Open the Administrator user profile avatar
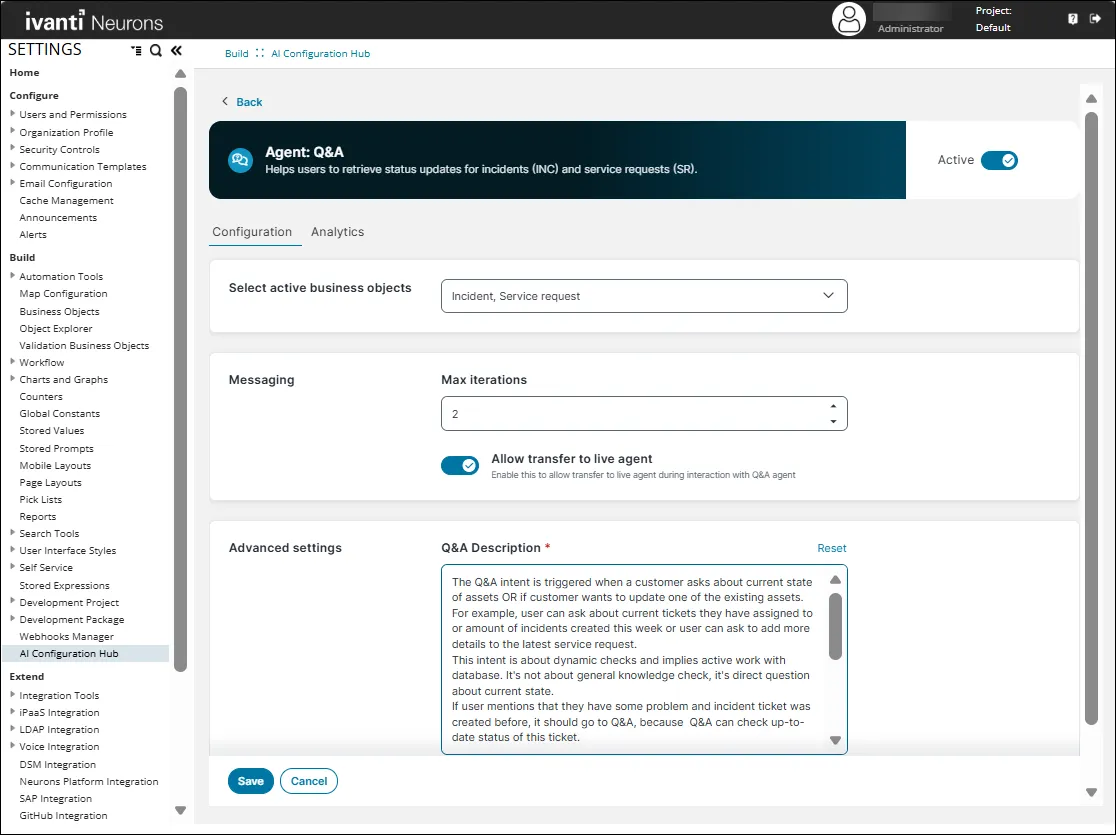 (848, 19)
